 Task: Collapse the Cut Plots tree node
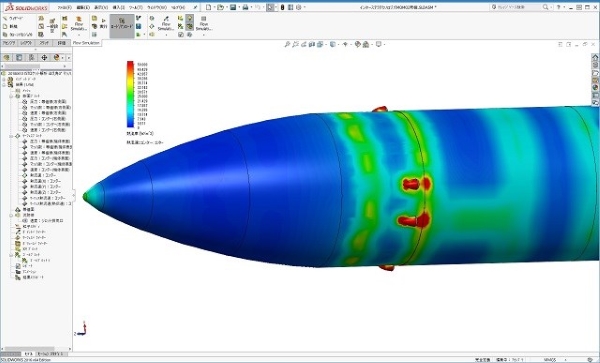point(11,96)
